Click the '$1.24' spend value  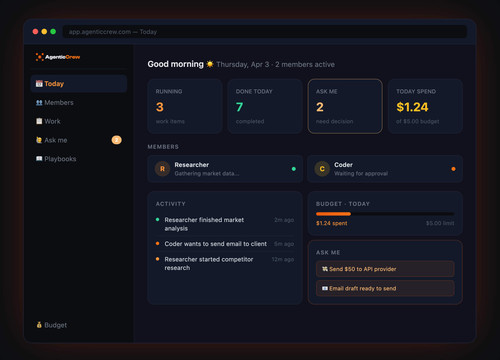pyautogui.click(x=412, y=107)
